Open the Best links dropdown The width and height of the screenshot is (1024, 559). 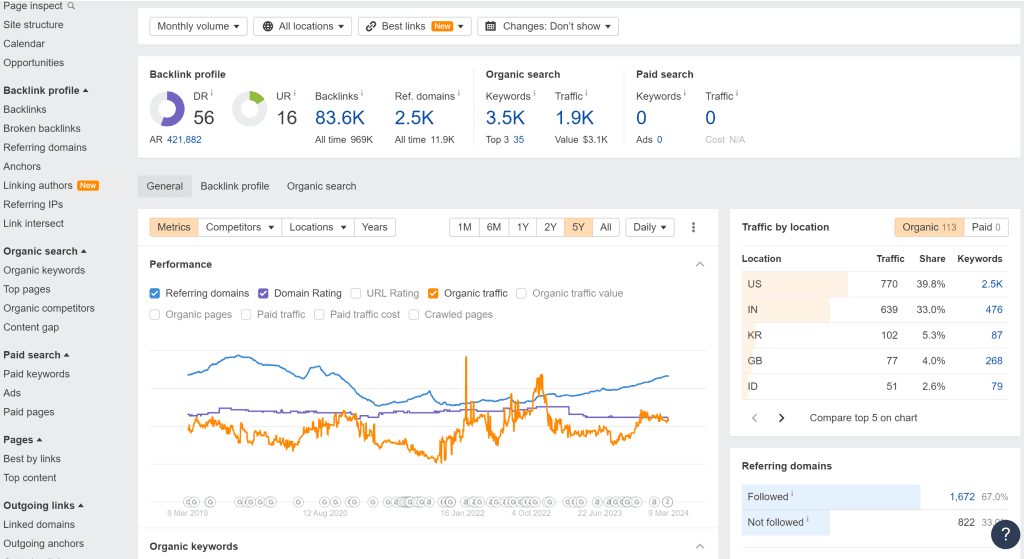[x=415, y=26]
